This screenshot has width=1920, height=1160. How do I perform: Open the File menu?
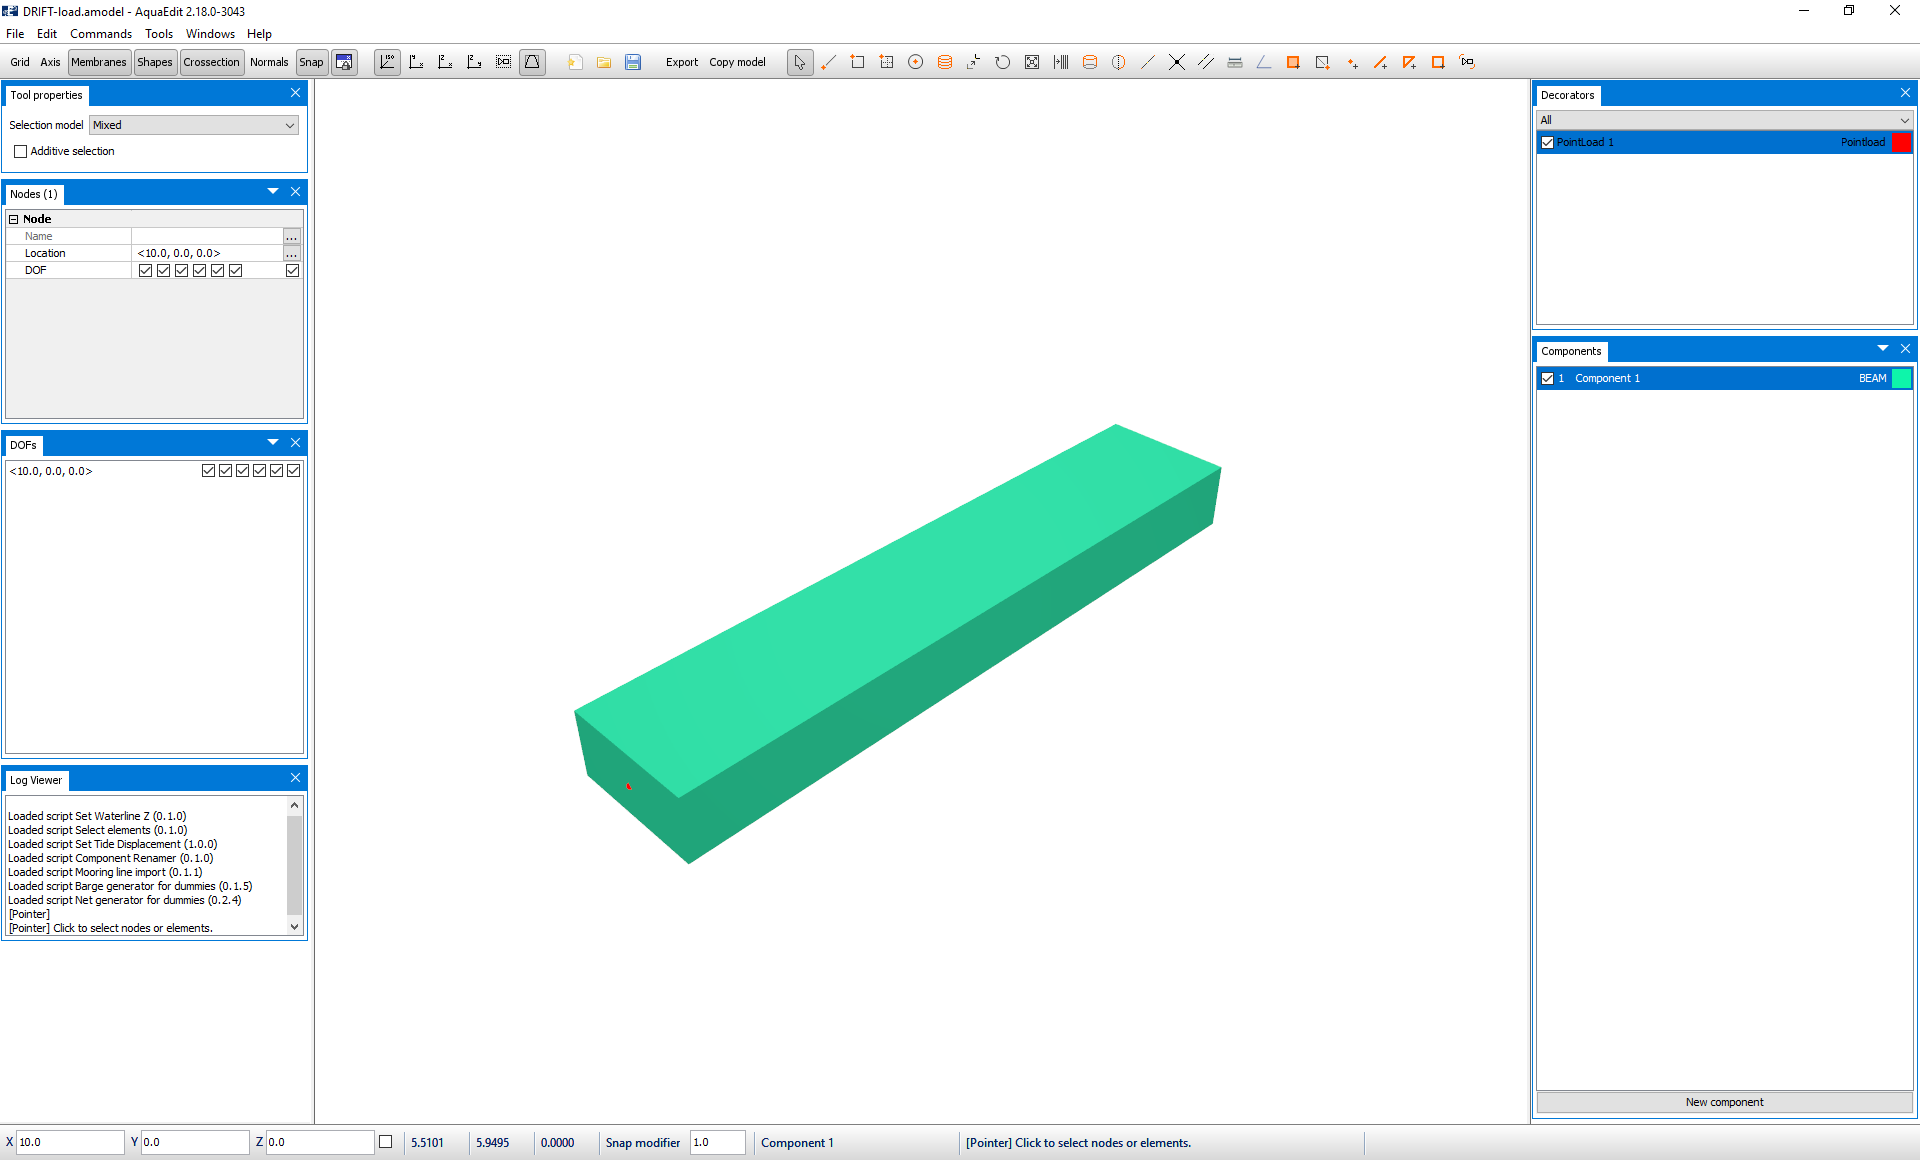pyautogui.click(x=15, y=33)
